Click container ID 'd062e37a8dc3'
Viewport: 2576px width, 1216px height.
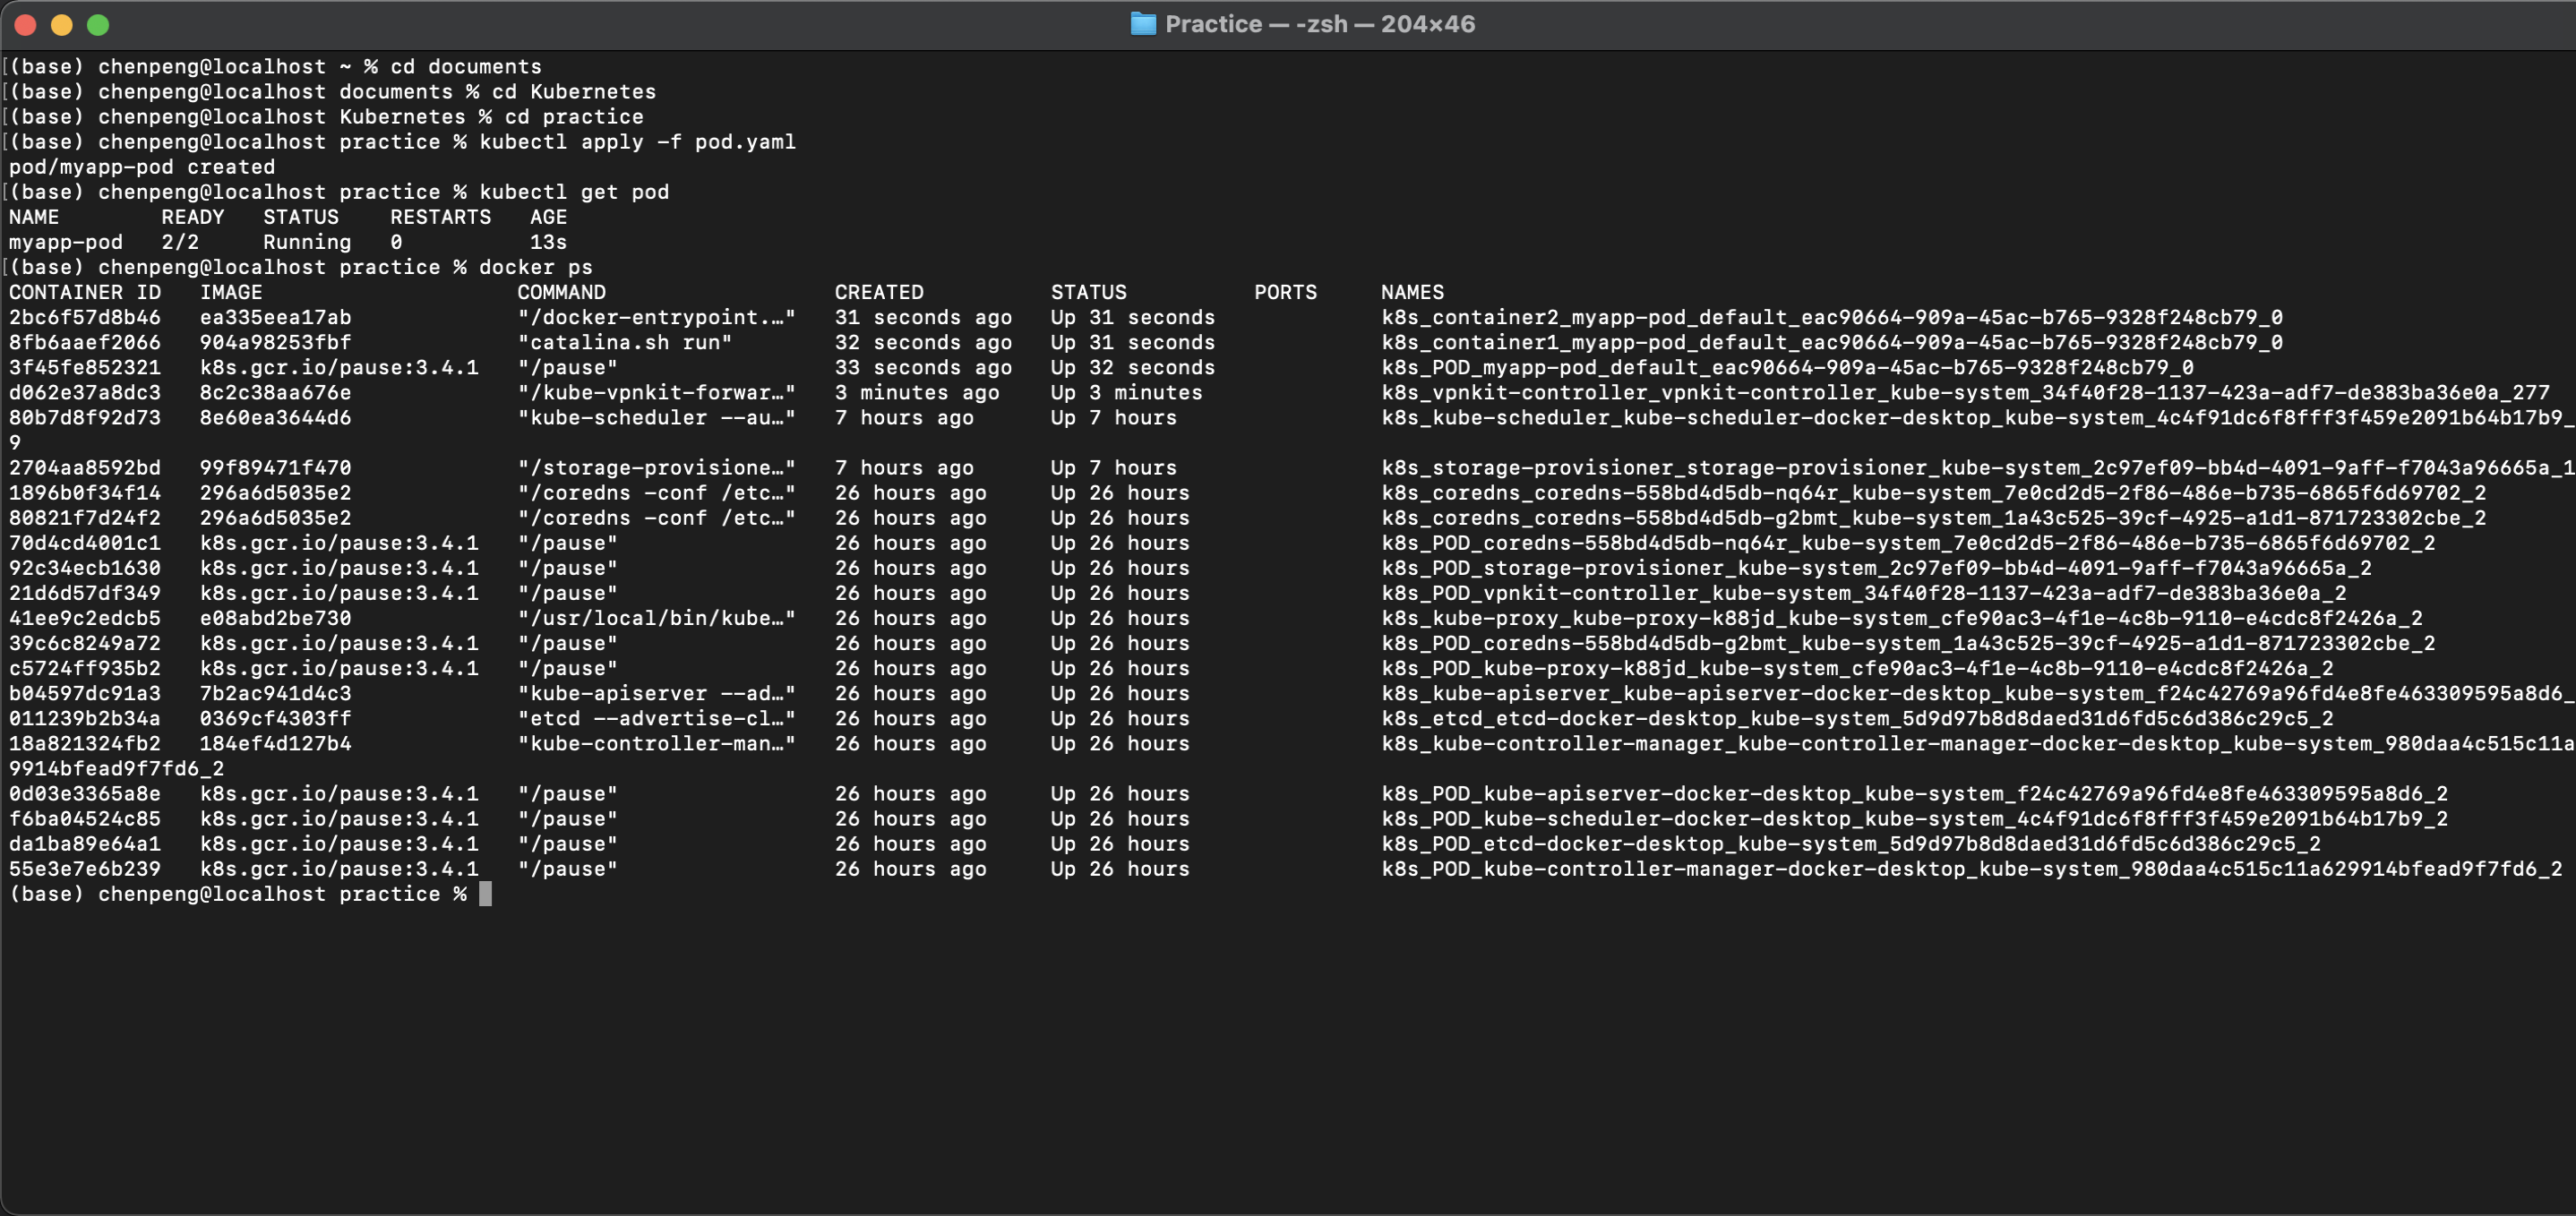pyautogui.click(x=85, y=392)
